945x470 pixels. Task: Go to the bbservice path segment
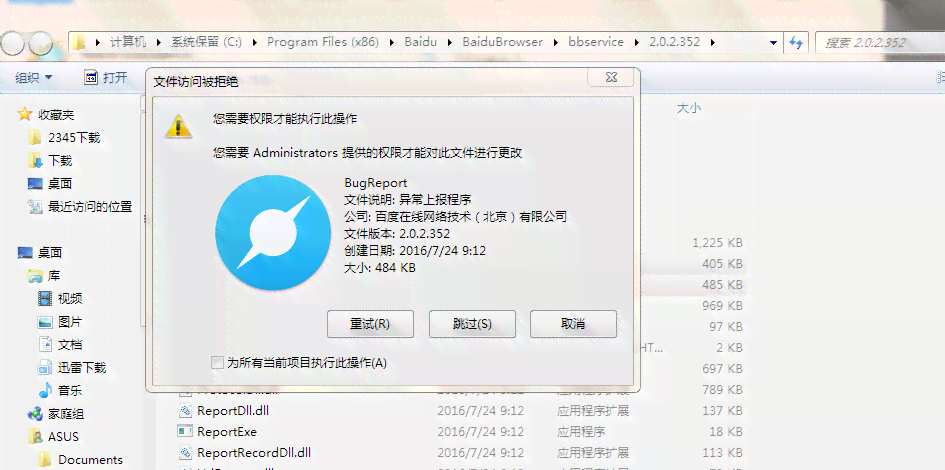(x=596, y=42)
